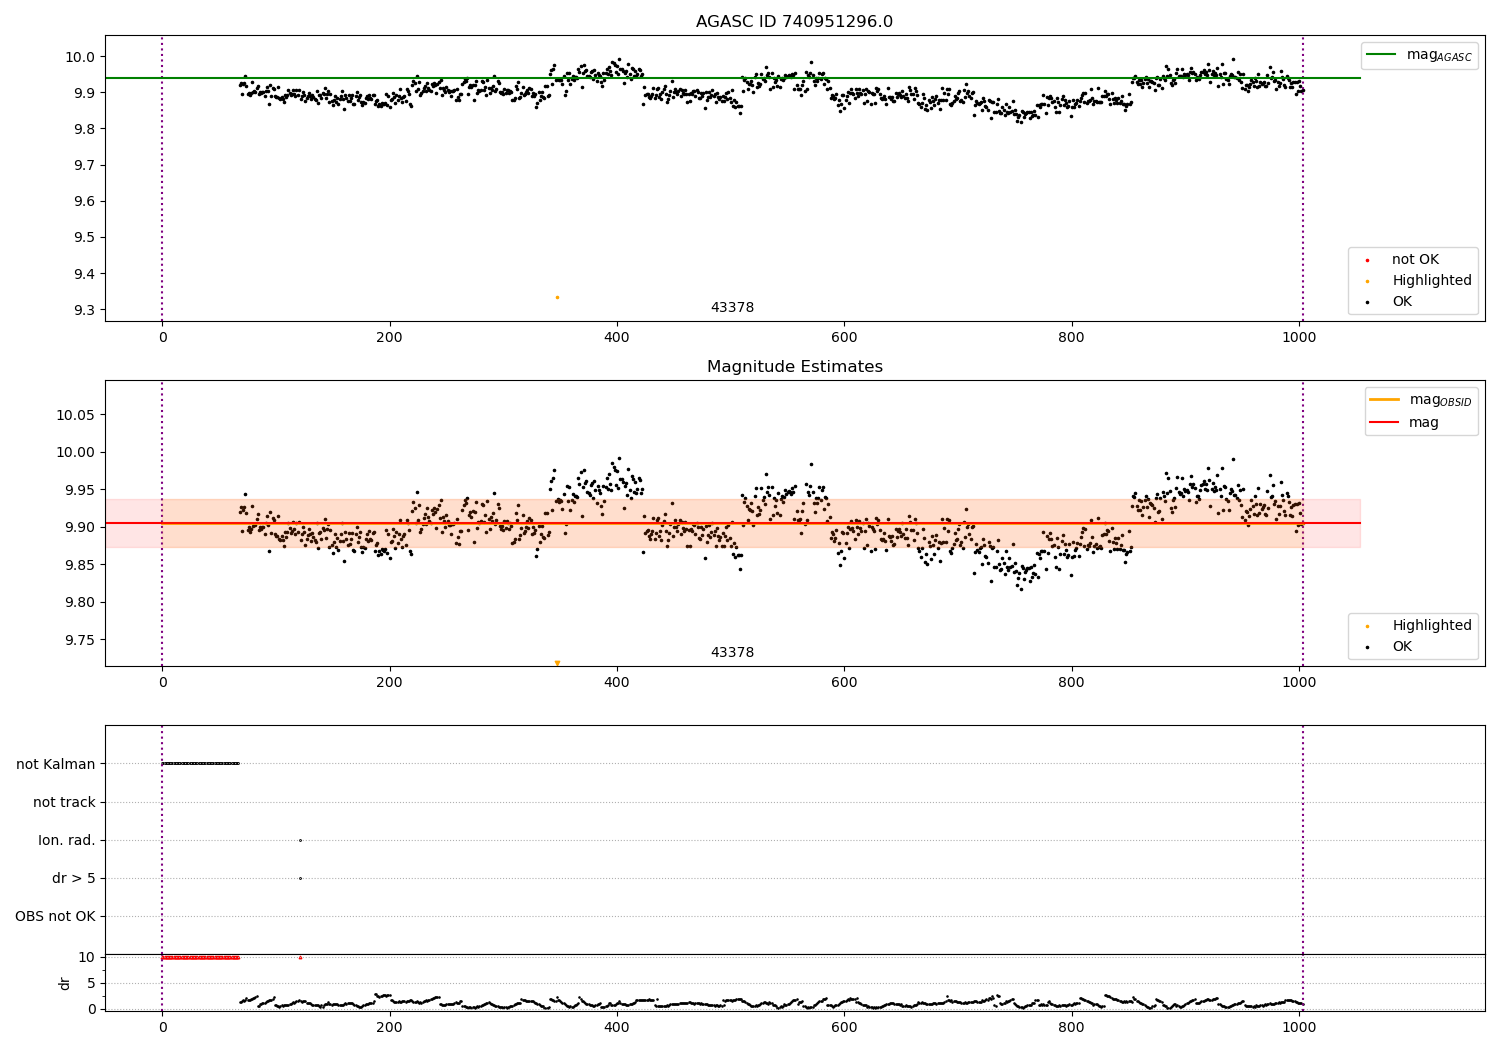Click the green line swatch in mag AGASC legend

point(1381,55)
